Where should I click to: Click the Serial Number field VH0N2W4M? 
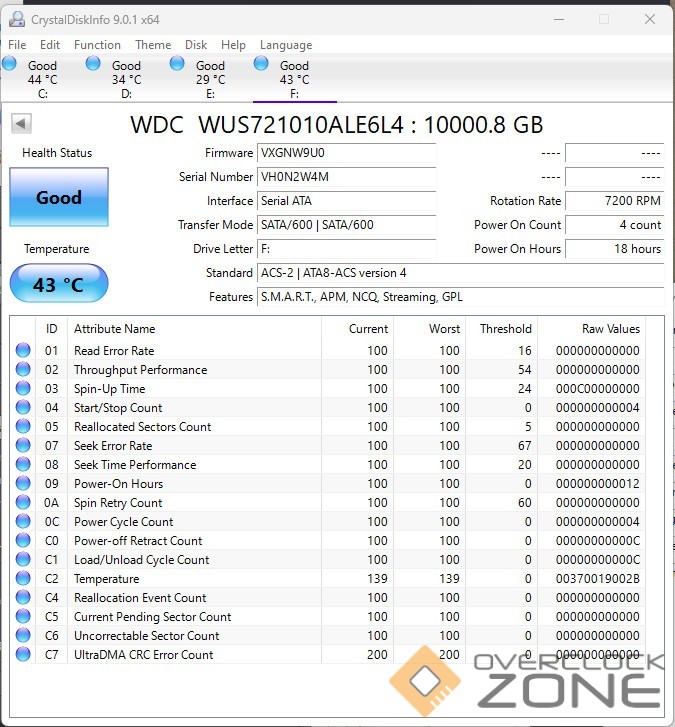click(x=347, y=177)
